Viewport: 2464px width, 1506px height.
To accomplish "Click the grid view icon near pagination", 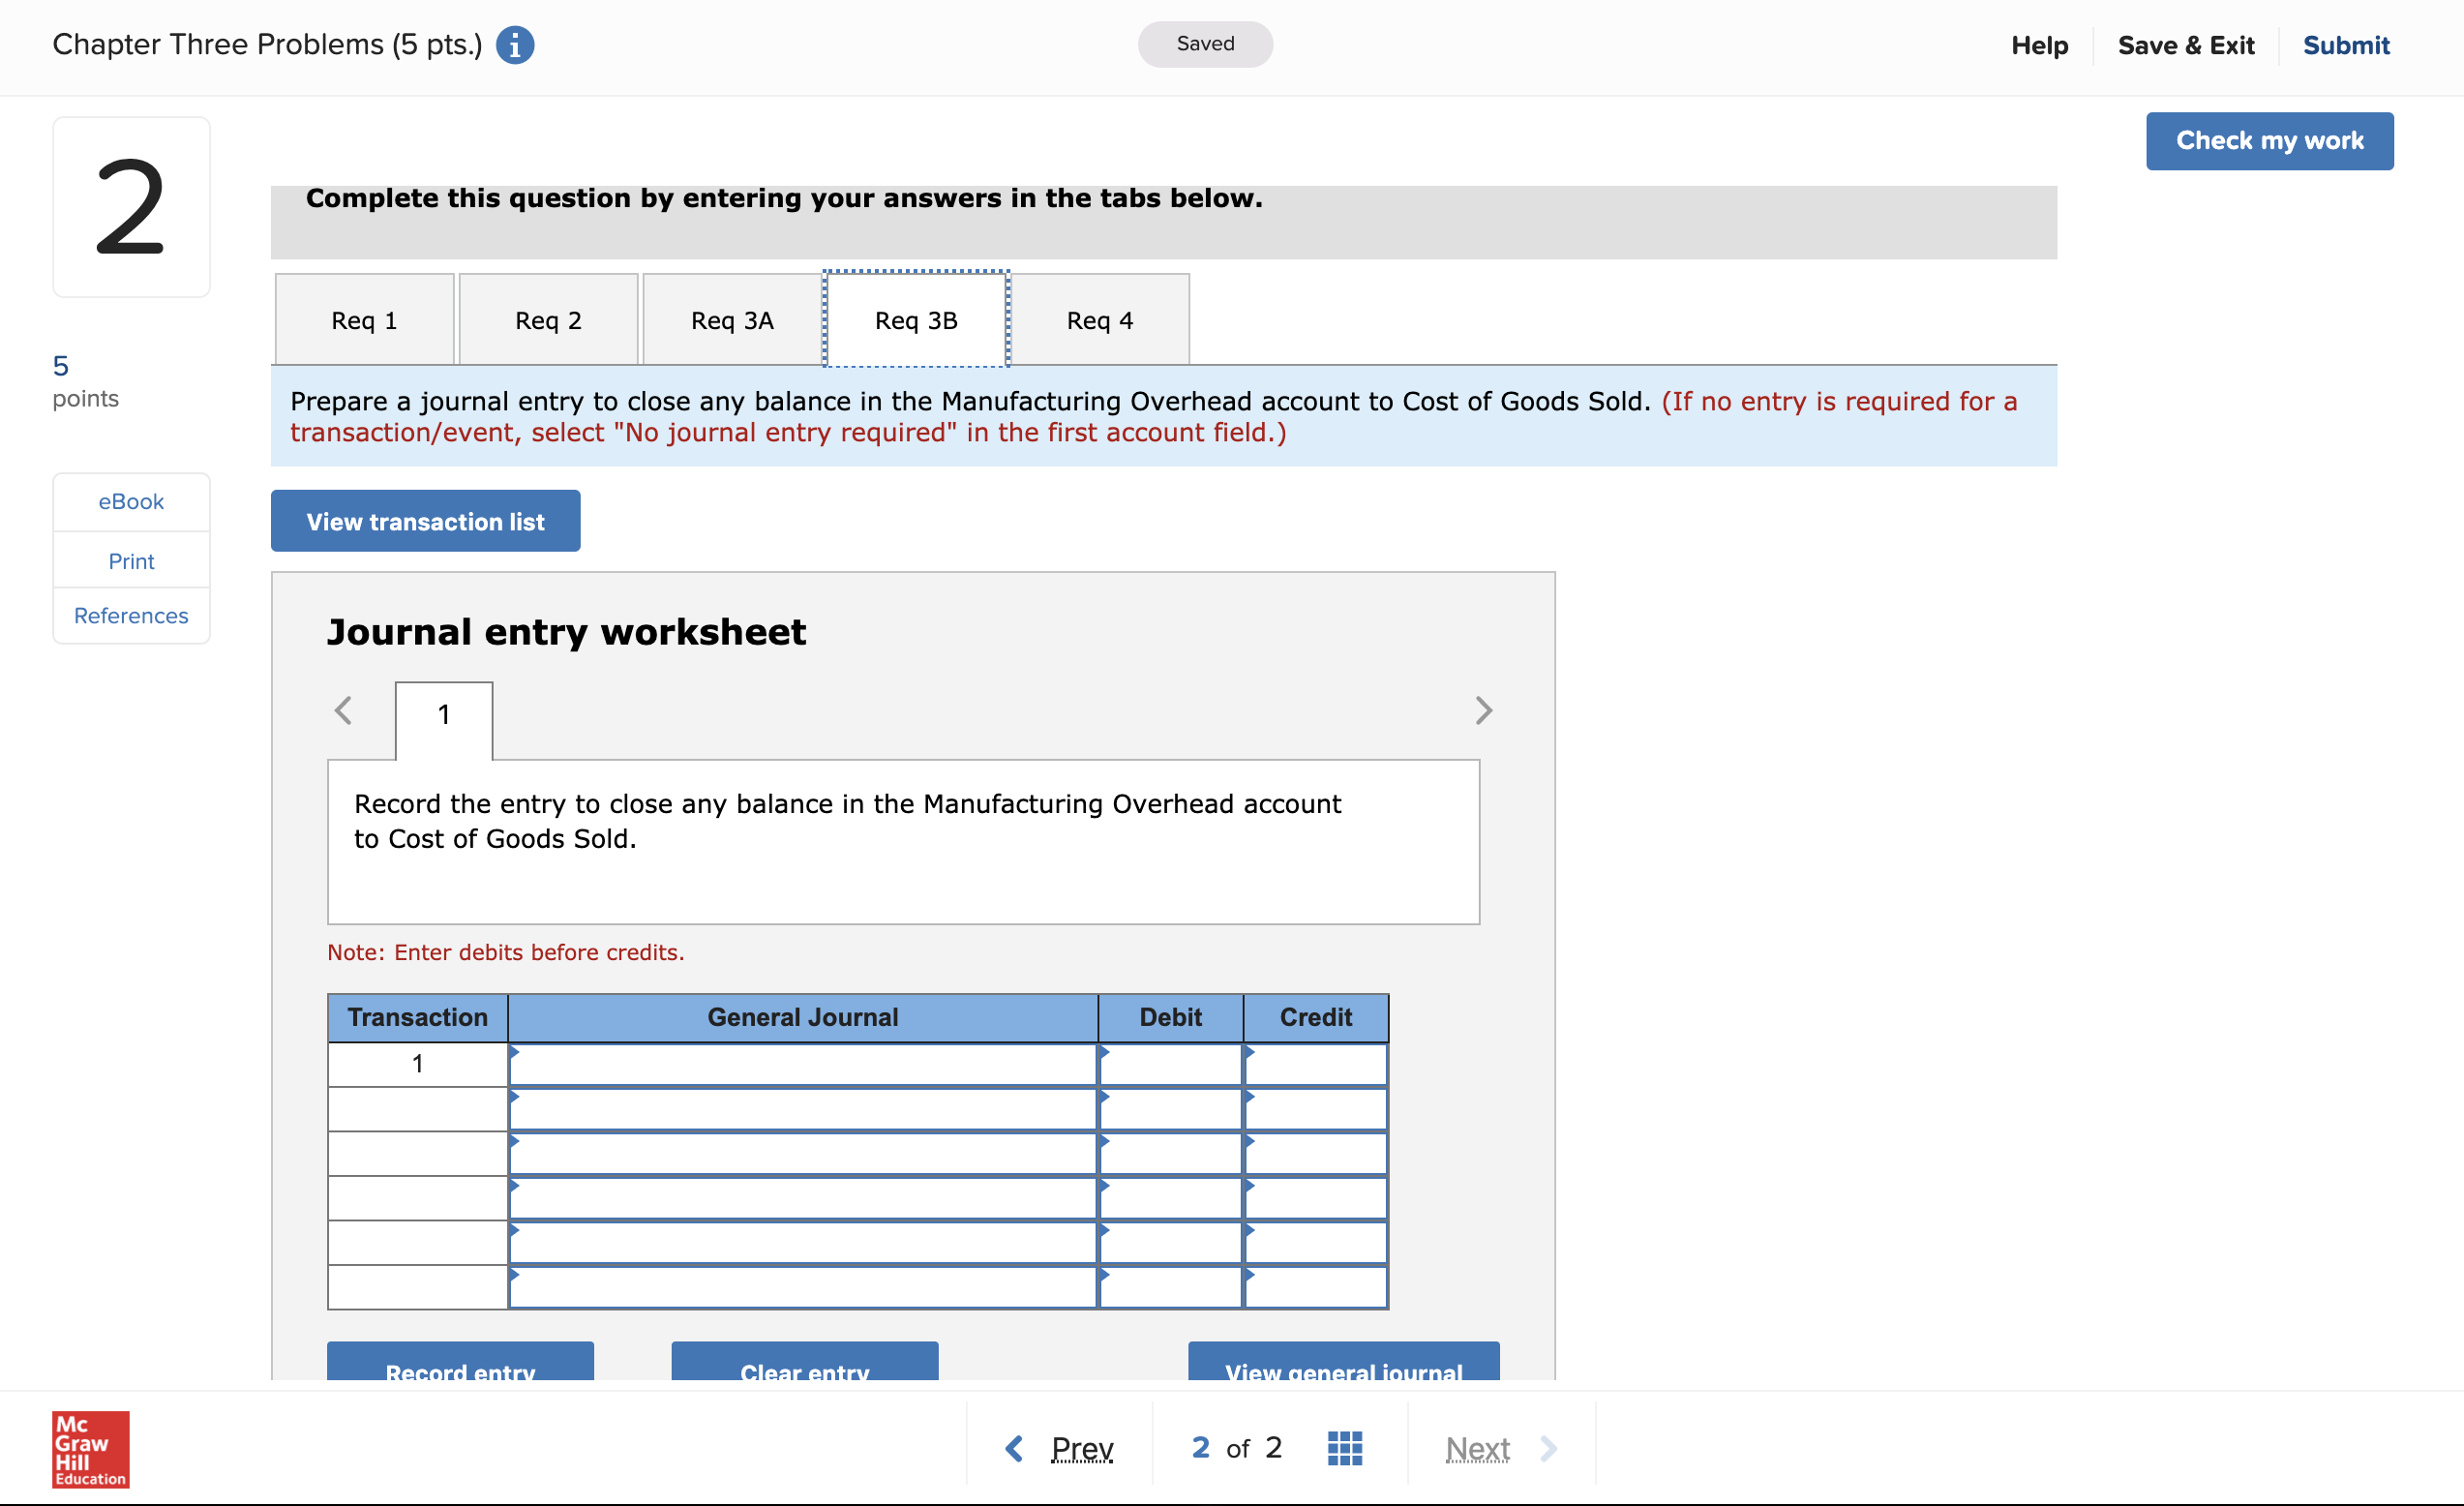I will [1345, 1447].
